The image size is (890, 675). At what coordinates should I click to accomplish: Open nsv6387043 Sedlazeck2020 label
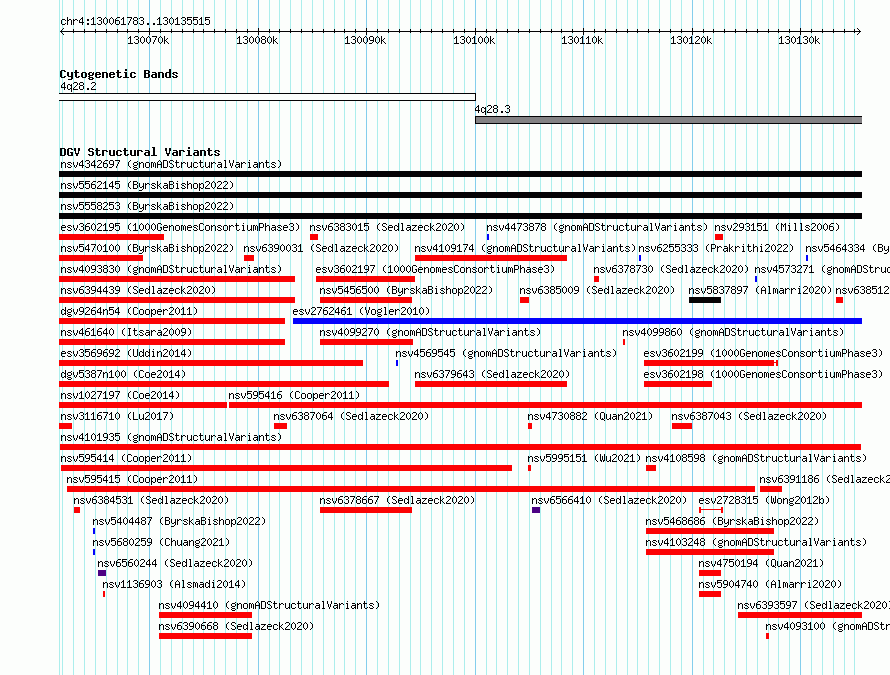tap(749, 417)
